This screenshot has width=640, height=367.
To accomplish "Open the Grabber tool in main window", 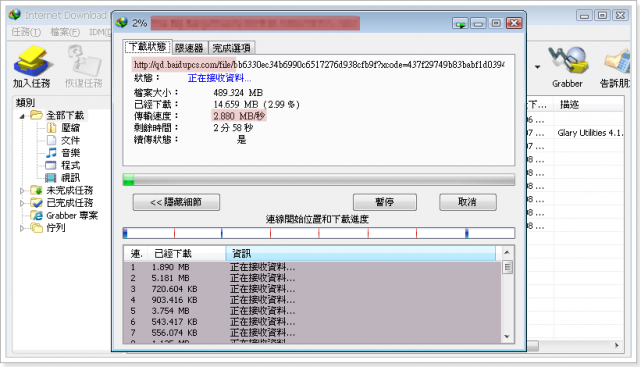I will (567, 67).
